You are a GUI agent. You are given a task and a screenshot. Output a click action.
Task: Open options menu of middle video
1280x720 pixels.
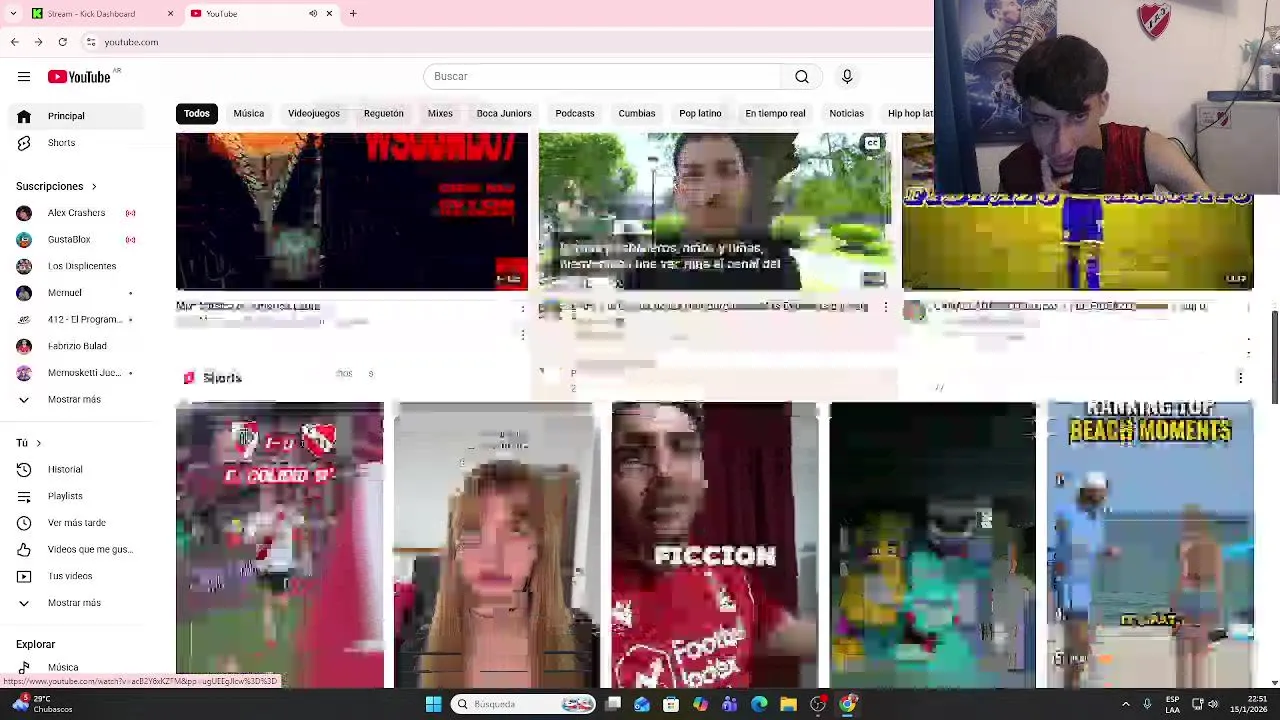point(885,308)
